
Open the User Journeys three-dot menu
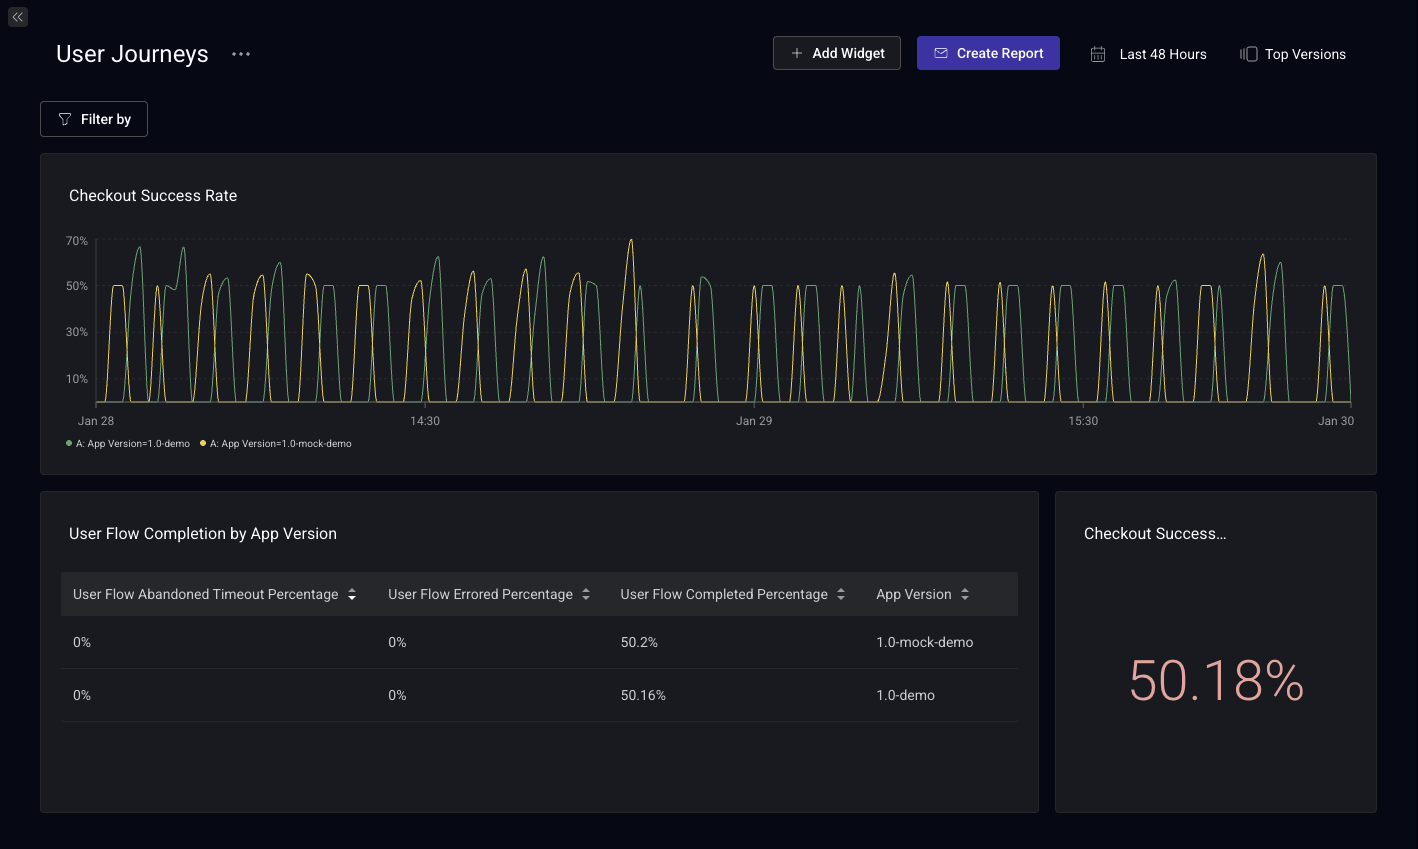pos(241,54)
